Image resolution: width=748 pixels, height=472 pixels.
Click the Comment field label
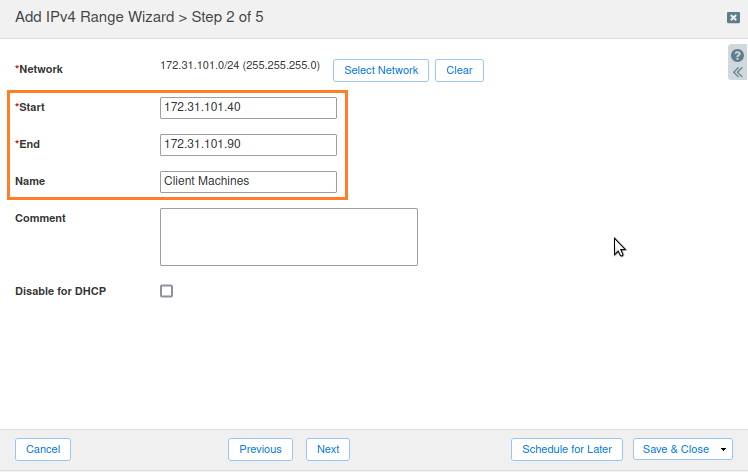tap(40, 218)
